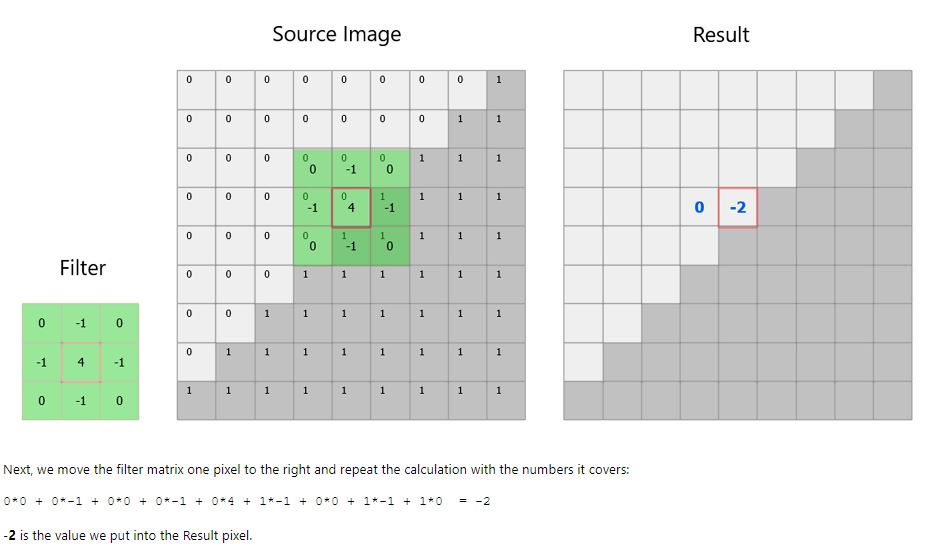Click the red-outlined -2 cell in Result

click(x=738, y=207)
